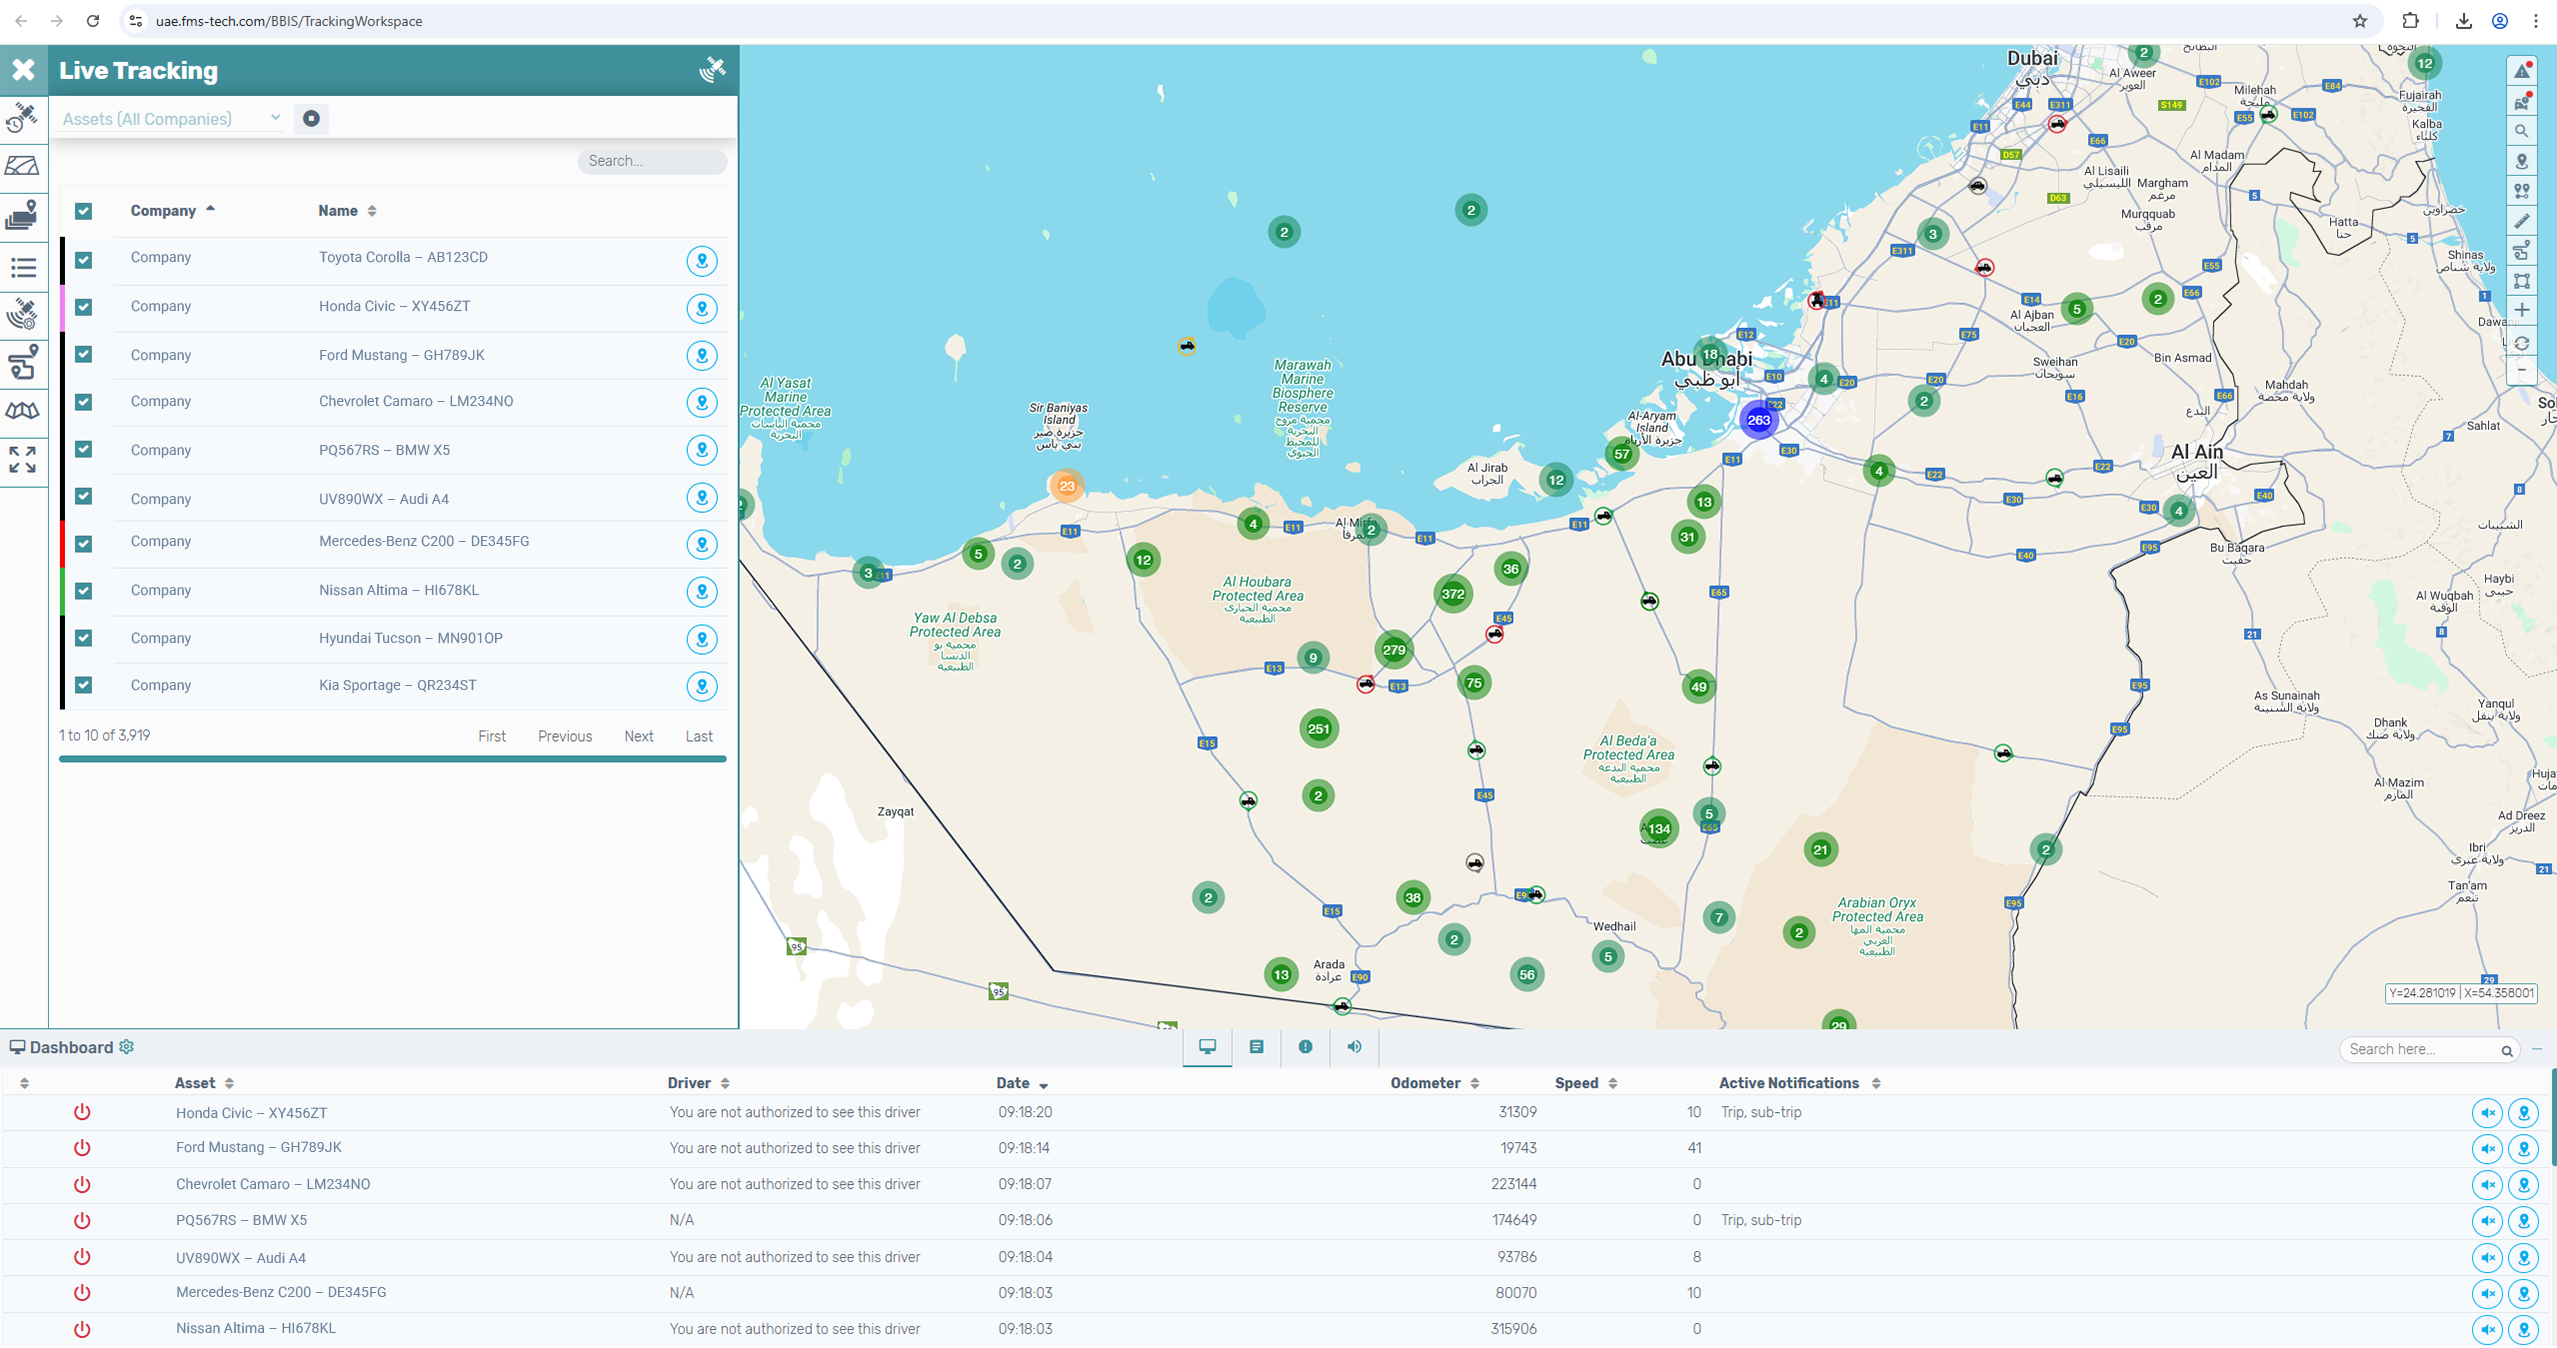The image size is (2557, 1348).
Task: Uncheck the Mercedes-Benz C200 – DE345FG checkbox
Action: coord(84,543)
